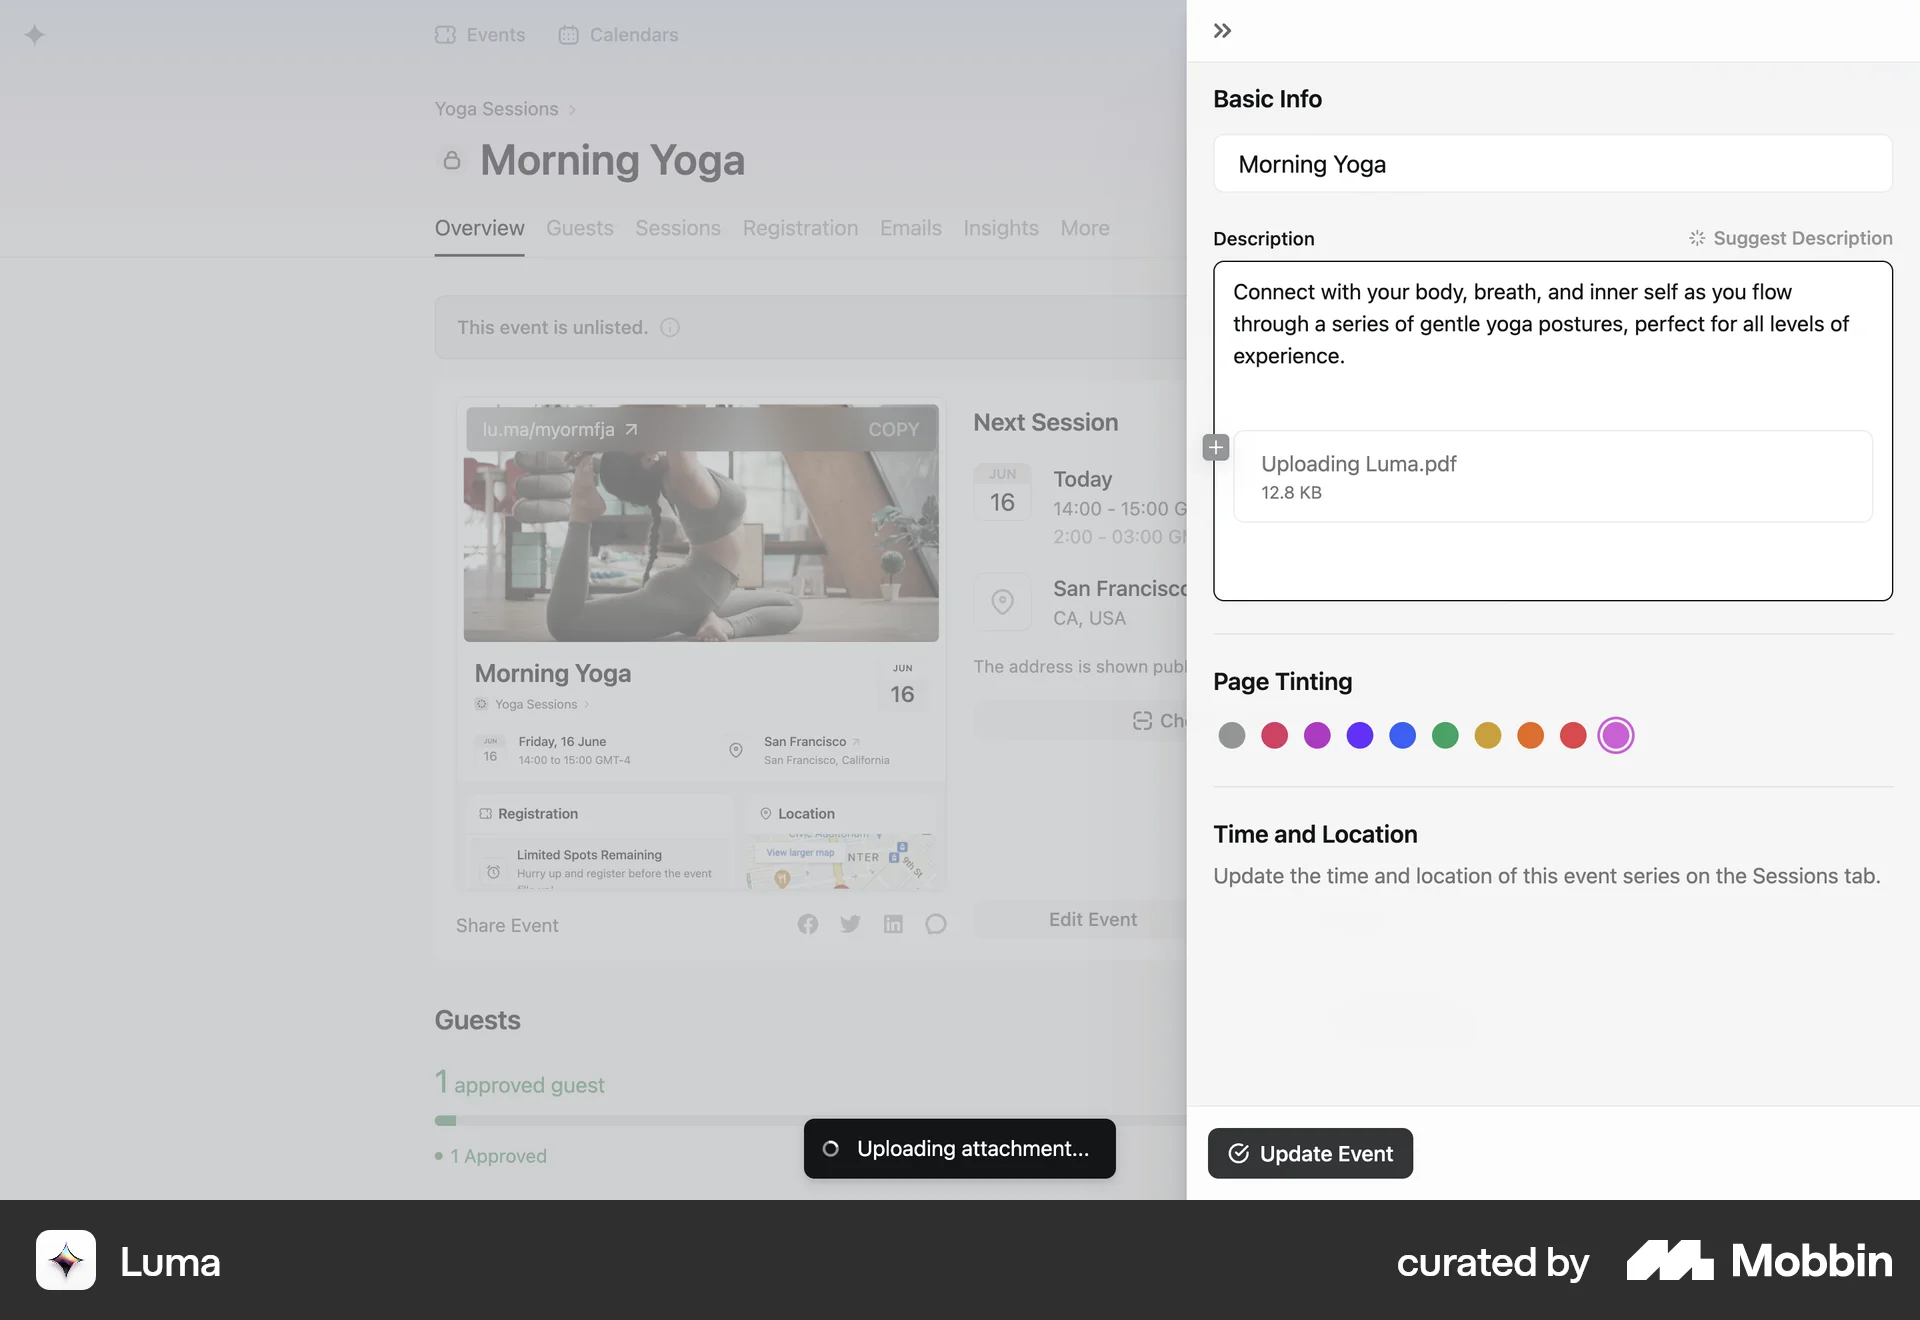Expand the Yoga Sessions breadcrumb chevron

point(572,109)
